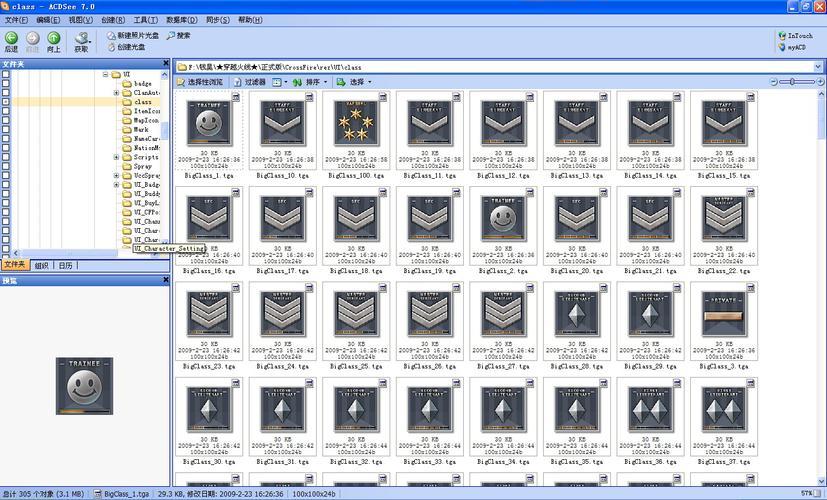Click the Filters (过滤器) button
Viewport: 827px width, 500px height.
(250, 82)
